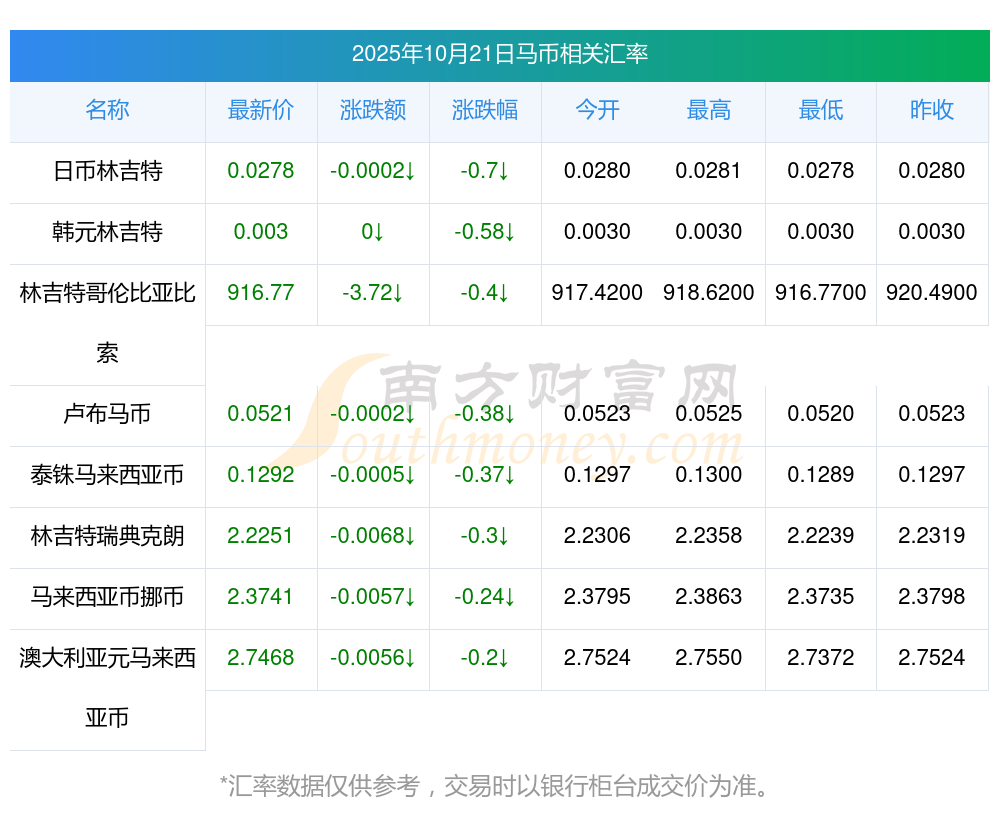
Task: Click change amount -0.0068↓
Action: (x=373, y=536)
